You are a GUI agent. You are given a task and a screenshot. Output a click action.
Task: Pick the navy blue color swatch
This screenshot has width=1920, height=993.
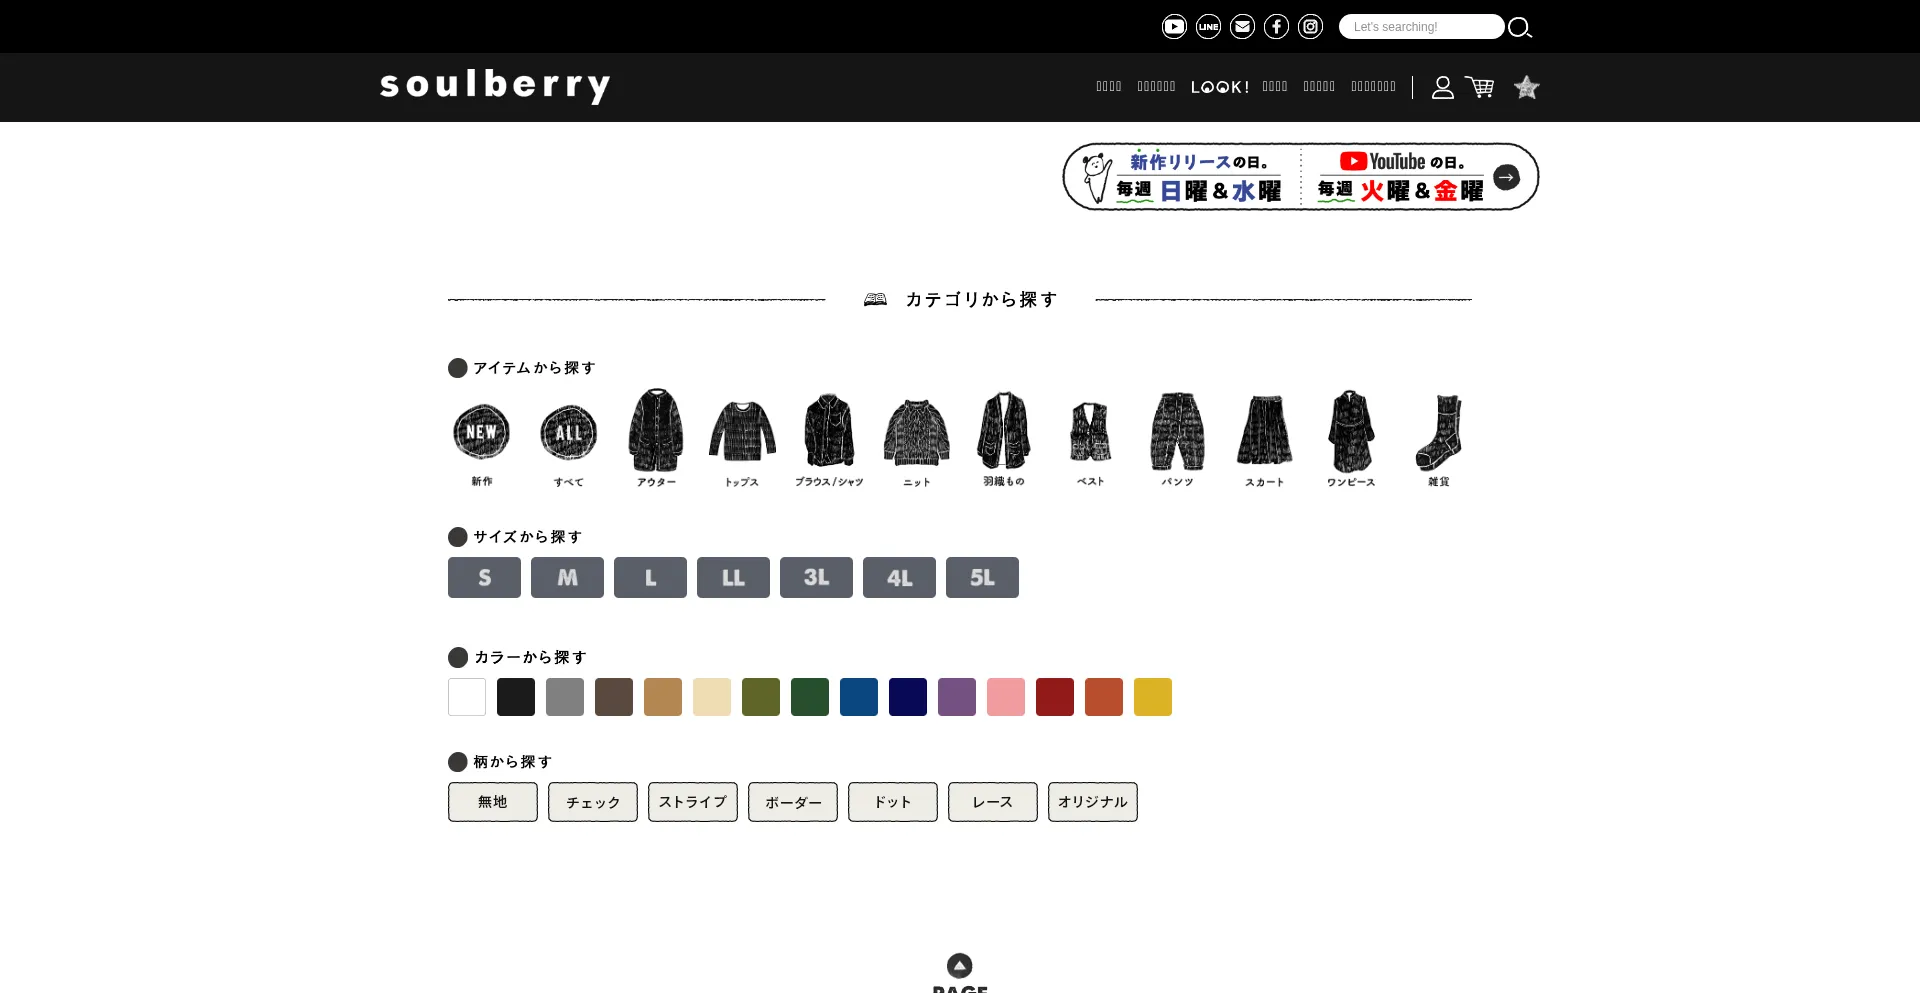point(908,697)
